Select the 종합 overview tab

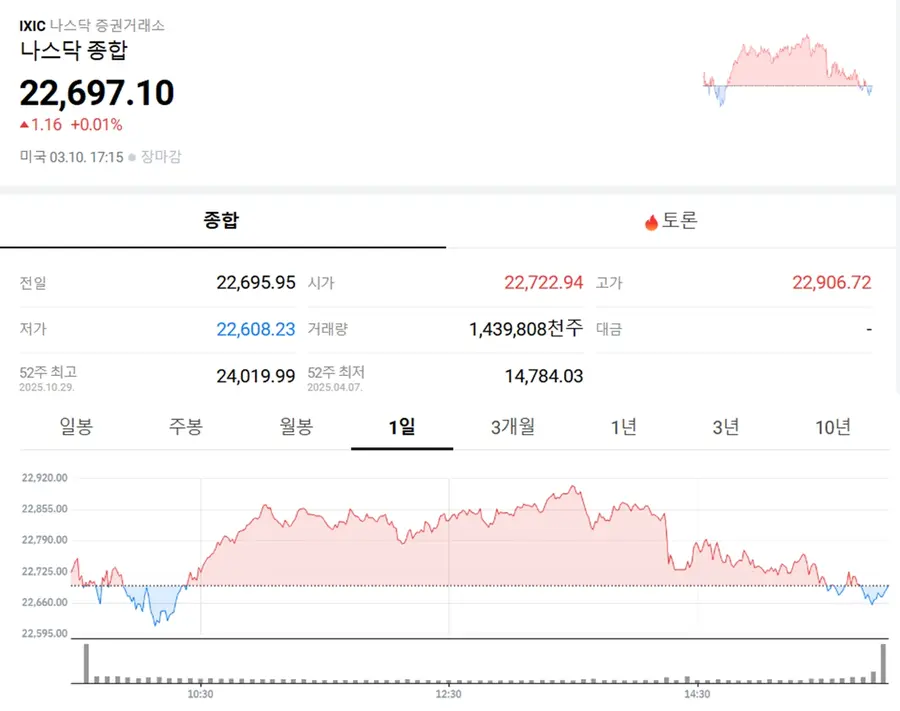click(x=222, y=221)
